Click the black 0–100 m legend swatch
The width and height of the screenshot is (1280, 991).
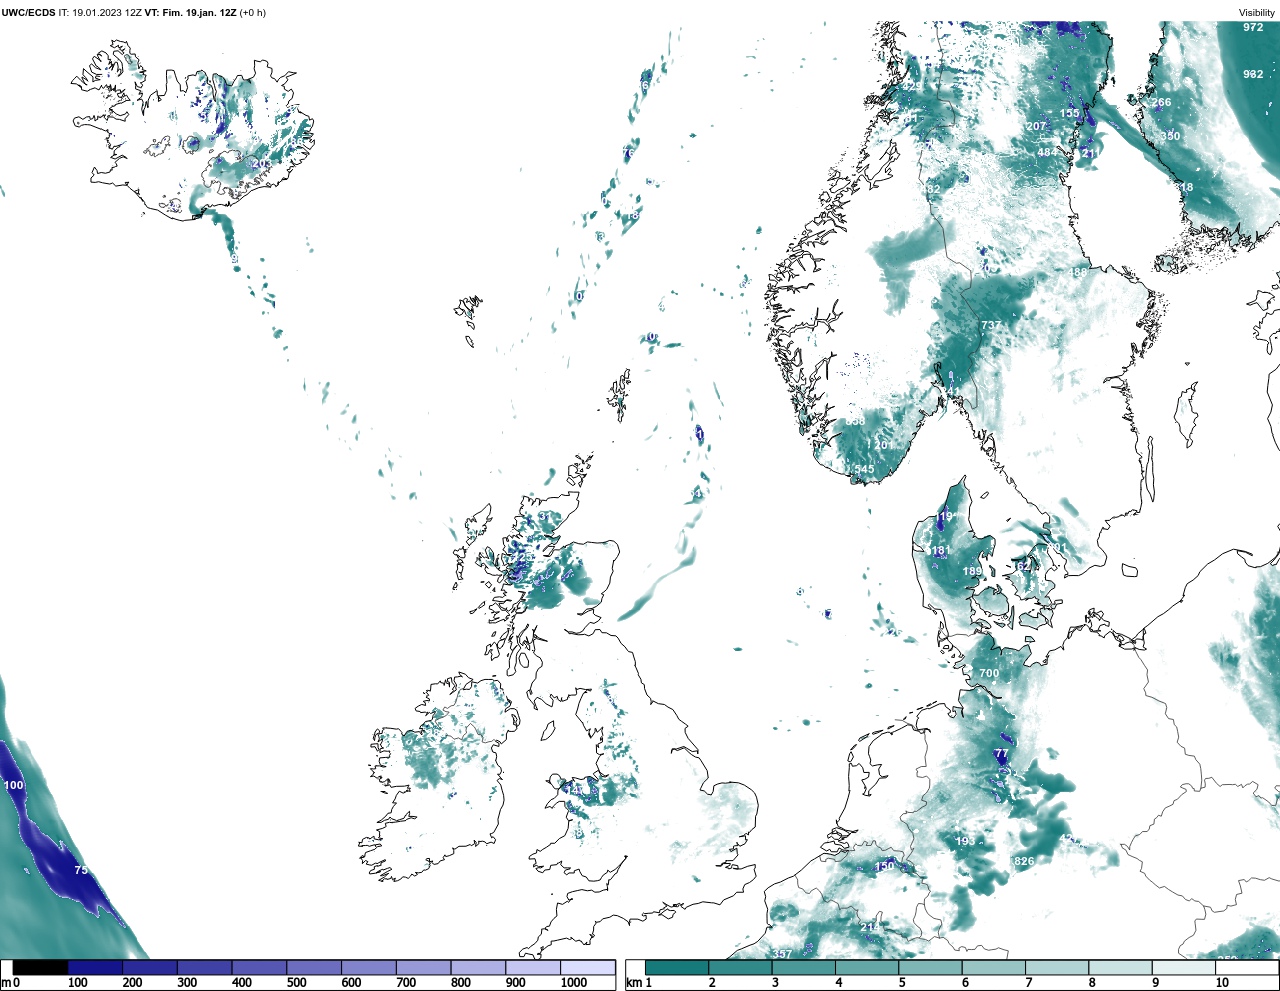point(41,967)
